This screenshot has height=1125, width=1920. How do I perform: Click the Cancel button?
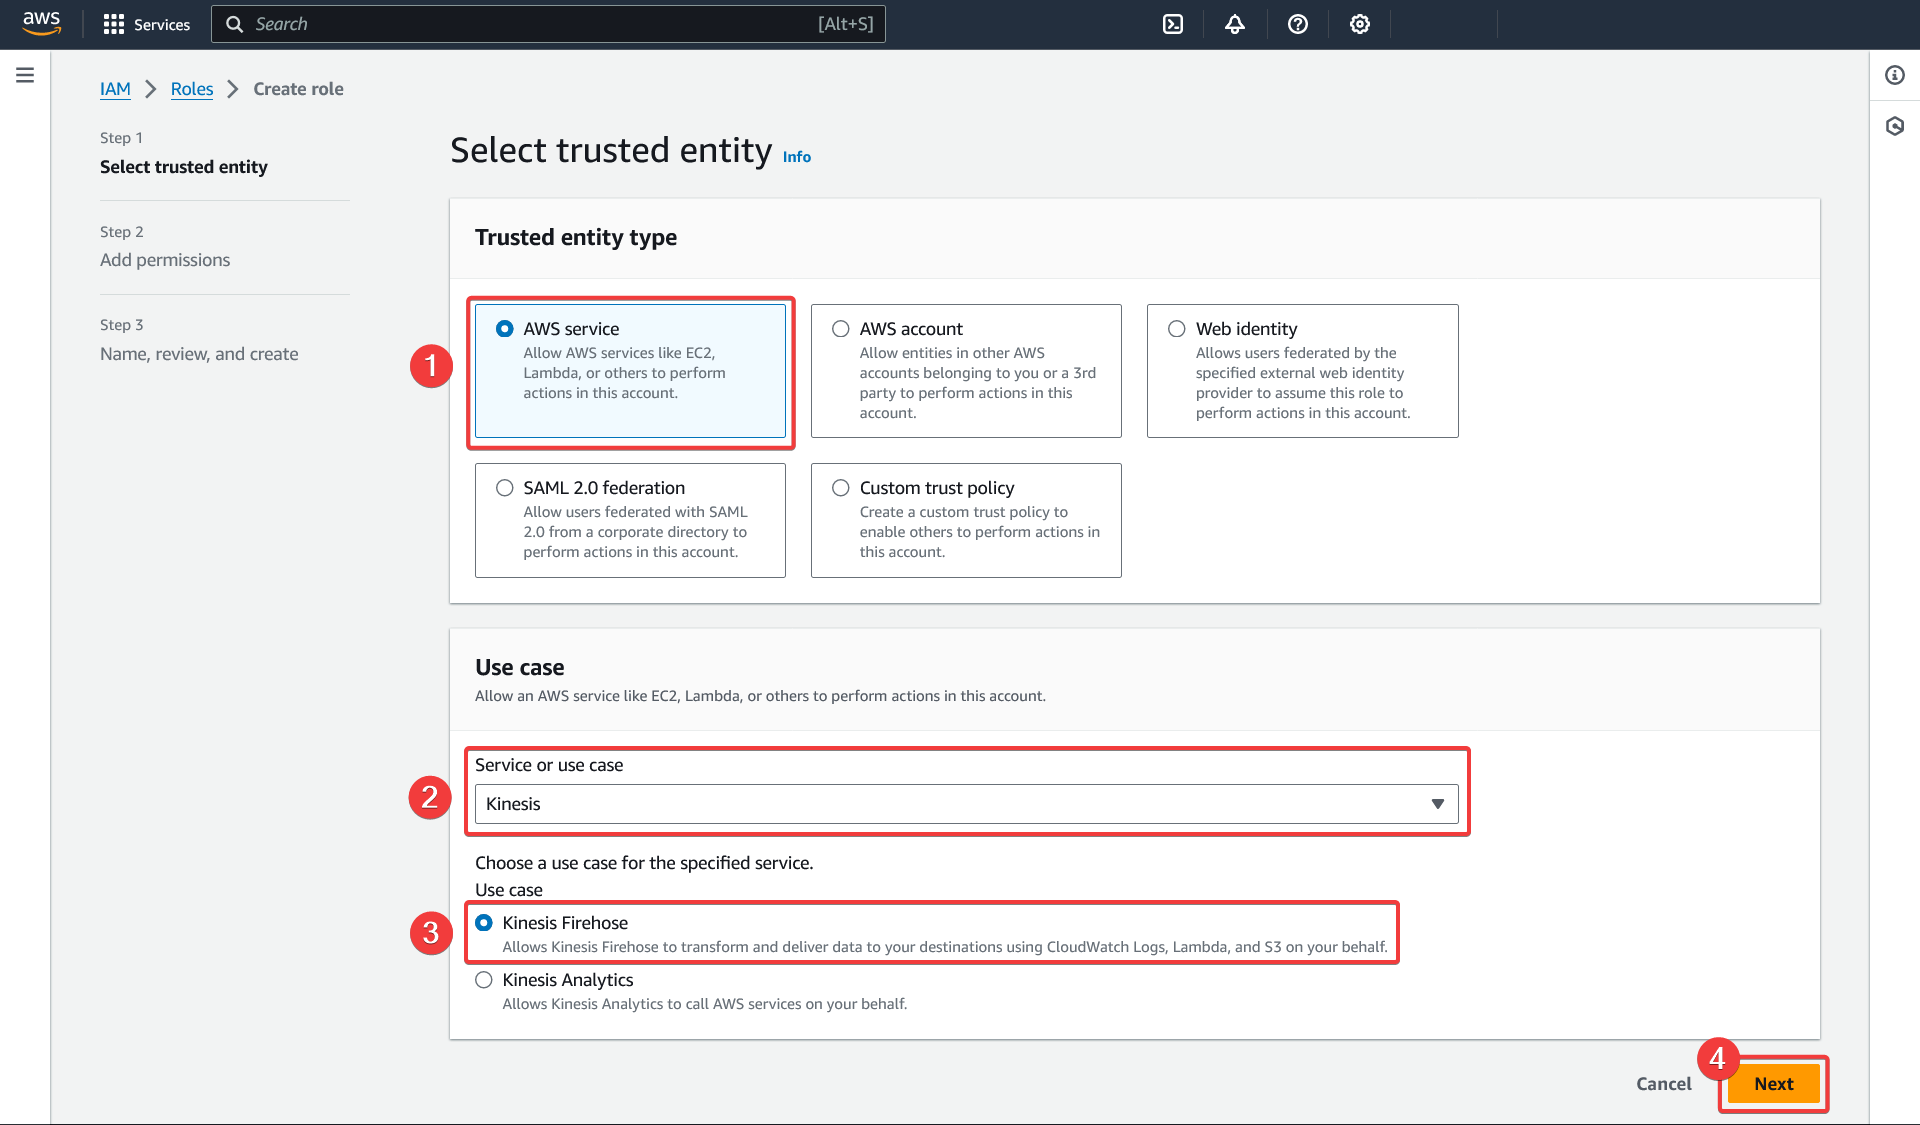tap(1664, 1084)
